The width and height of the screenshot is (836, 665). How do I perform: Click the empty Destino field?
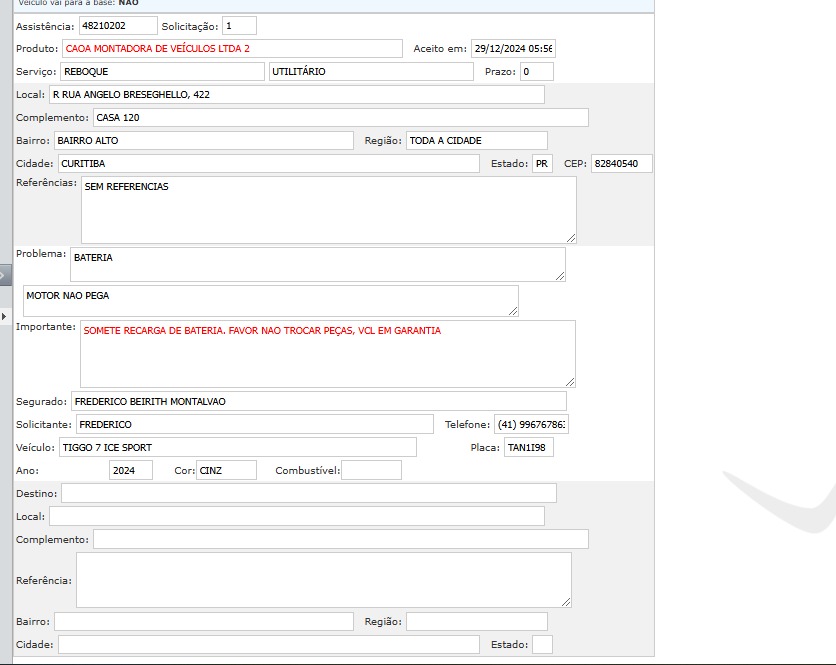(x=309, y=493)
